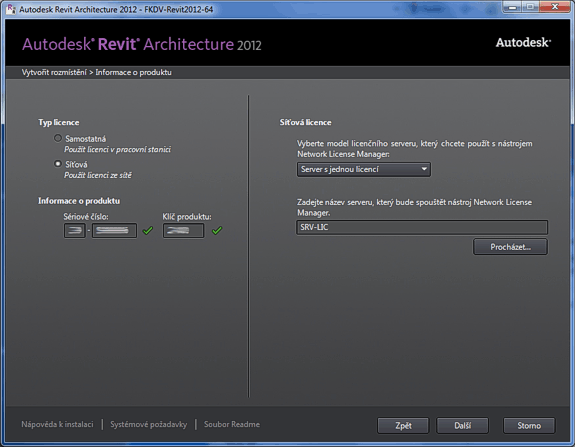Click the Klíč produktu field

[183, 231]
